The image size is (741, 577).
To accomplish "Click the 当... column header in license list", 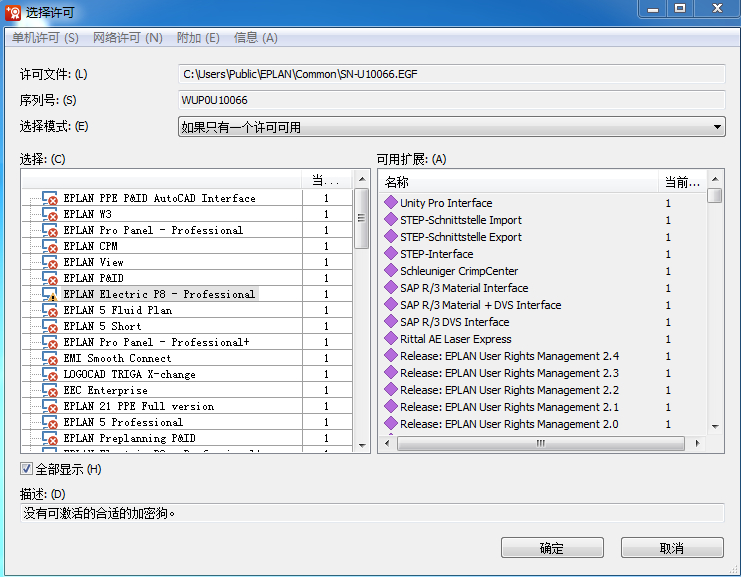I will [x=327, y=181].
